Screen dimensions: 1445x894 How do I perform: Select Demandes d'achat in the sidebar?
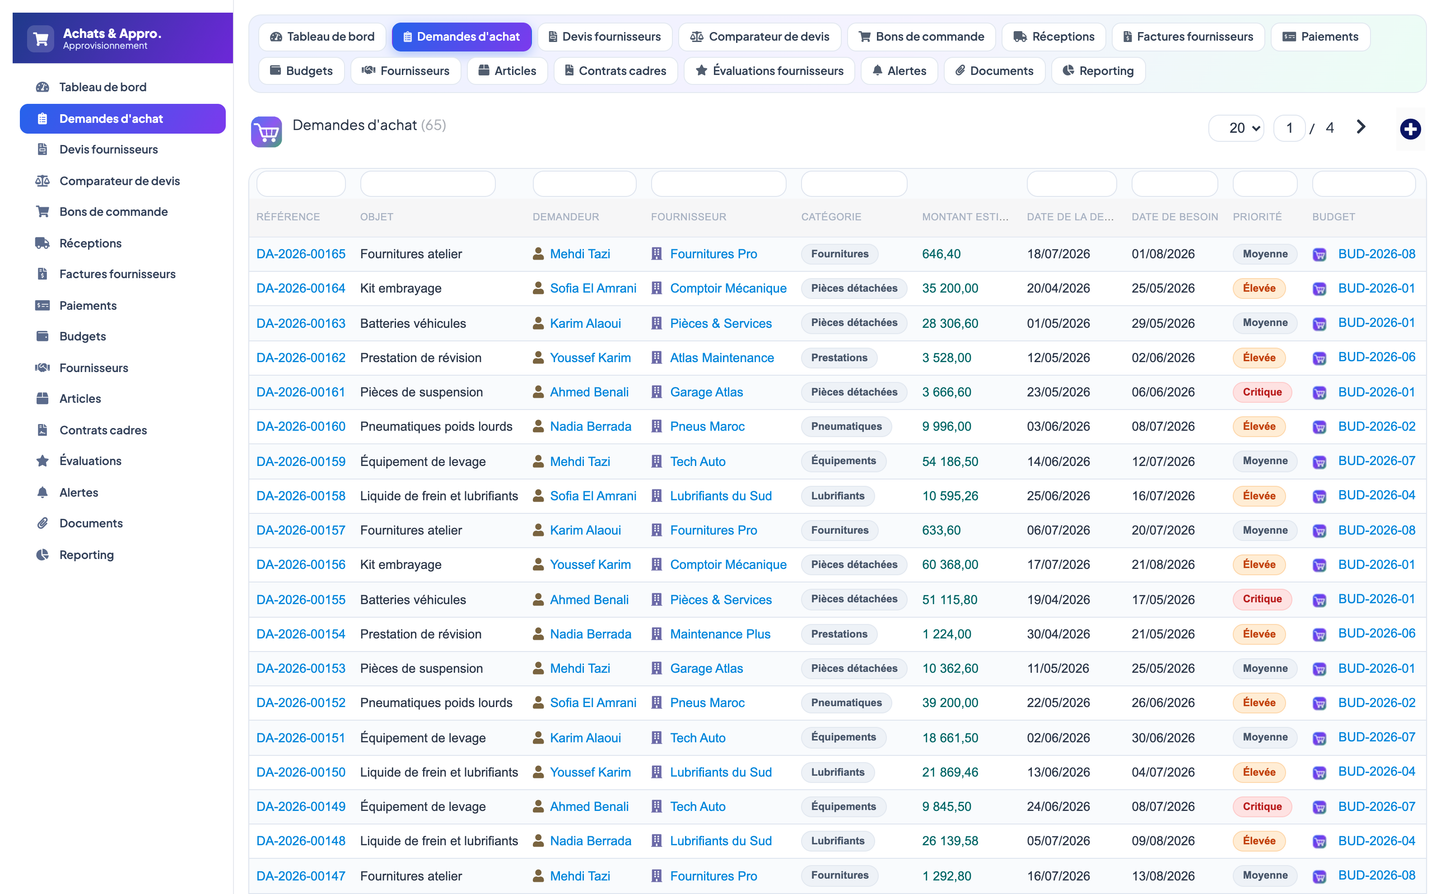pos(123,119)
